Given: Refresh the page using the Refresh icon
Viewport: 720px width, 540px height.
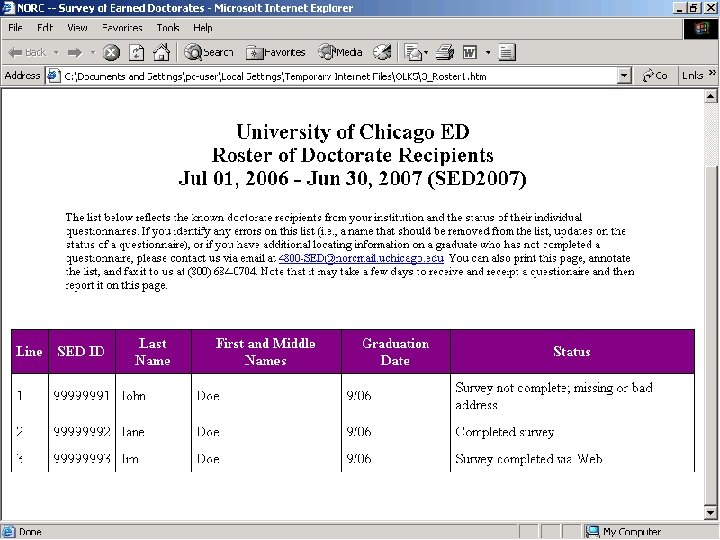Looking at the screenshot, I should pos(136,52).
